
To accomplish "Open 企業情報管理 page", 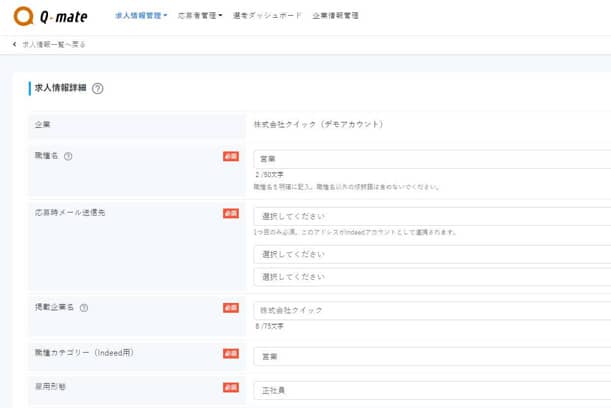I will point(335,16).
